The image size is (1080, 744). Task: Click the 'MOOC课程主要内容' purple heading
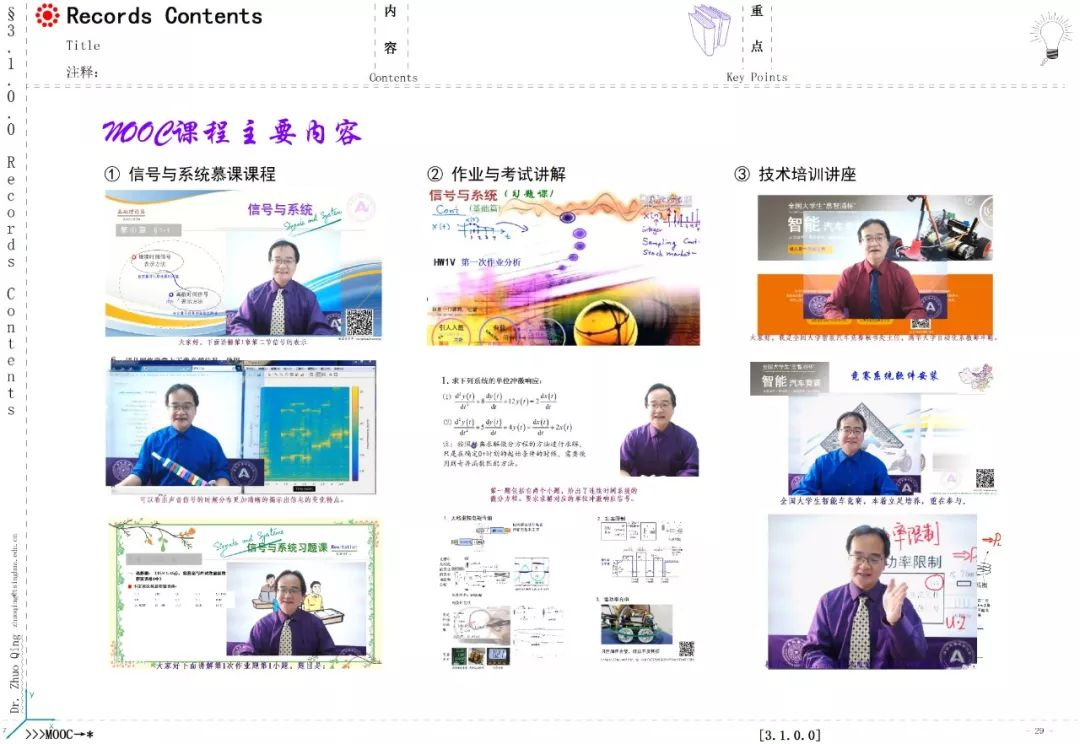(x=231, y=132)
